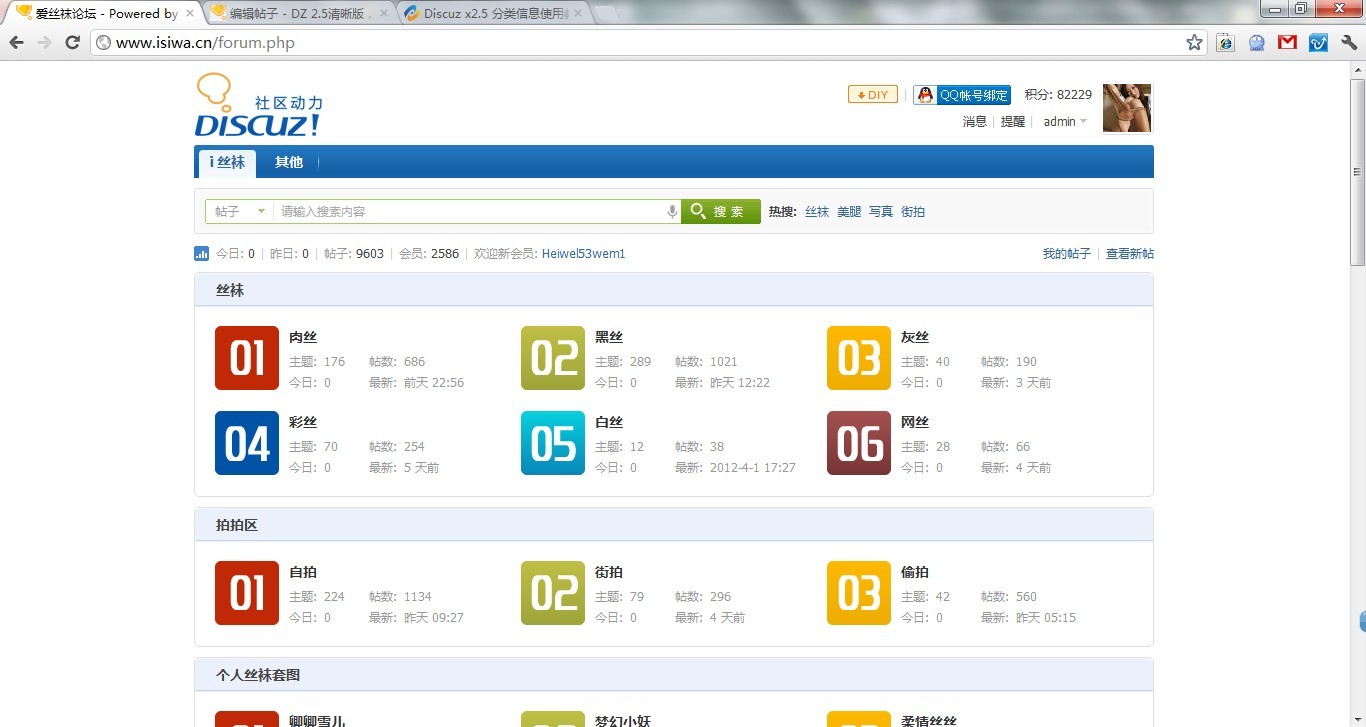Select the 其他 navigation tab
Viewport: 1366px width, 727px height.
point(289,162)
